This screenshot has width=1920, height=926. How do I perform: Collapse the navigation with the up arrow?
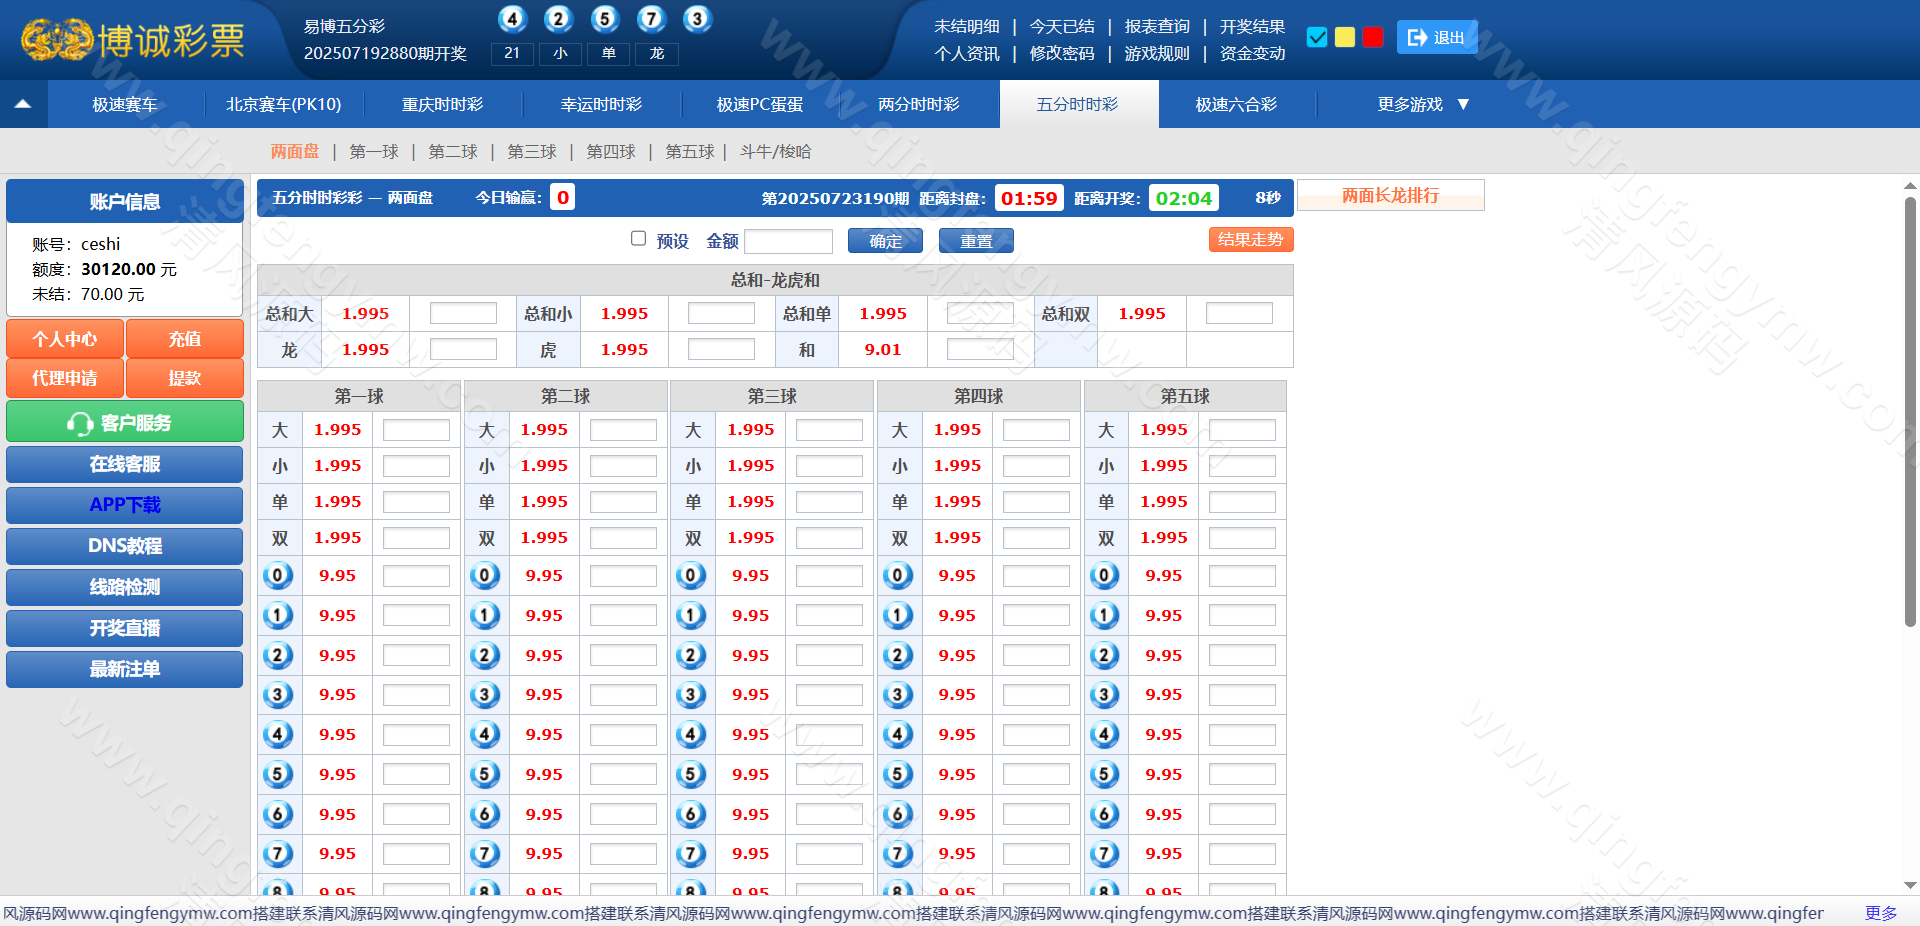tap(23, 104)
